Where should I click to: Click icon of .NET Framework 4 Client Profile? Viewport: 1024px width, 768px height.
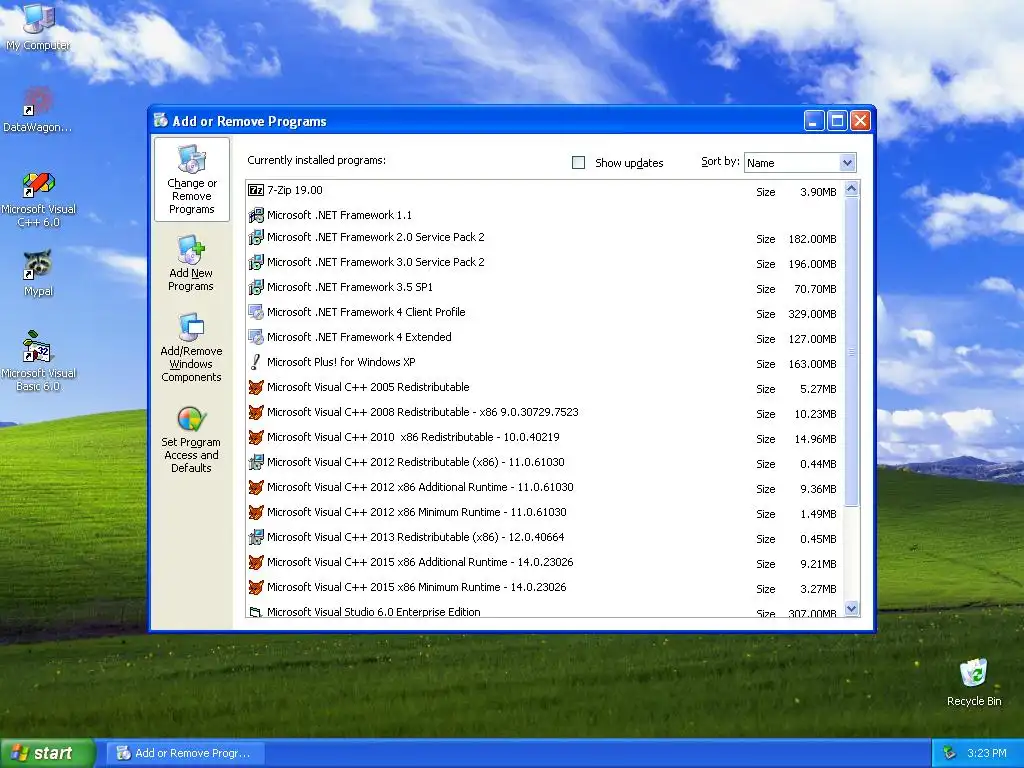256,312
